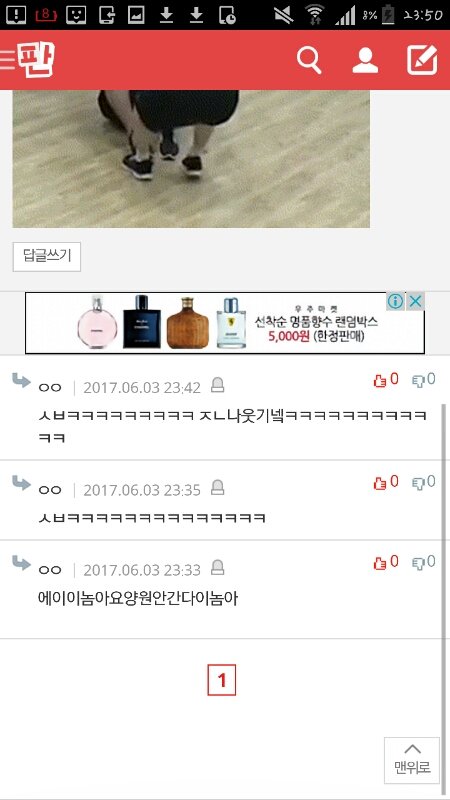Screen dimensions: 450x800
Task: Tap the write-post pencil icon
Action: coord(422,60)
